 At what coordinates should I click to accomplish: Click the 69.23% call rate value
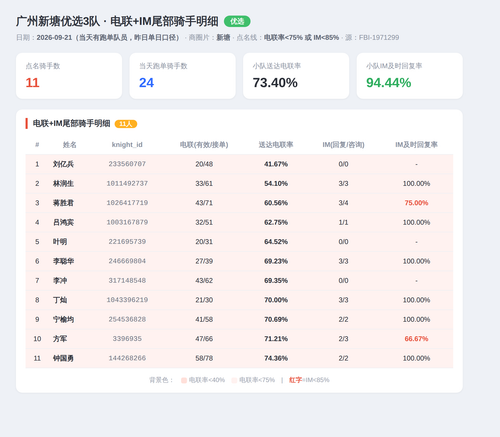tap(276, 261)
